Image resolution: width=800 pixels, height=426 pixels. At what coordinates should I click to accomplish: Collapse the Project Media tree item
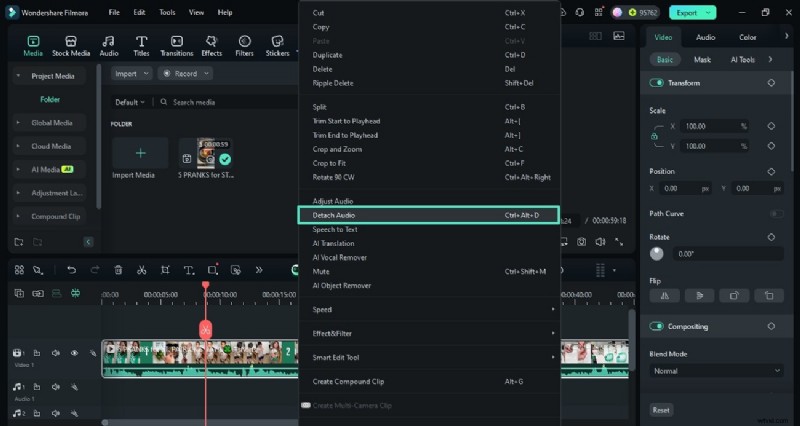pos(18,76)
